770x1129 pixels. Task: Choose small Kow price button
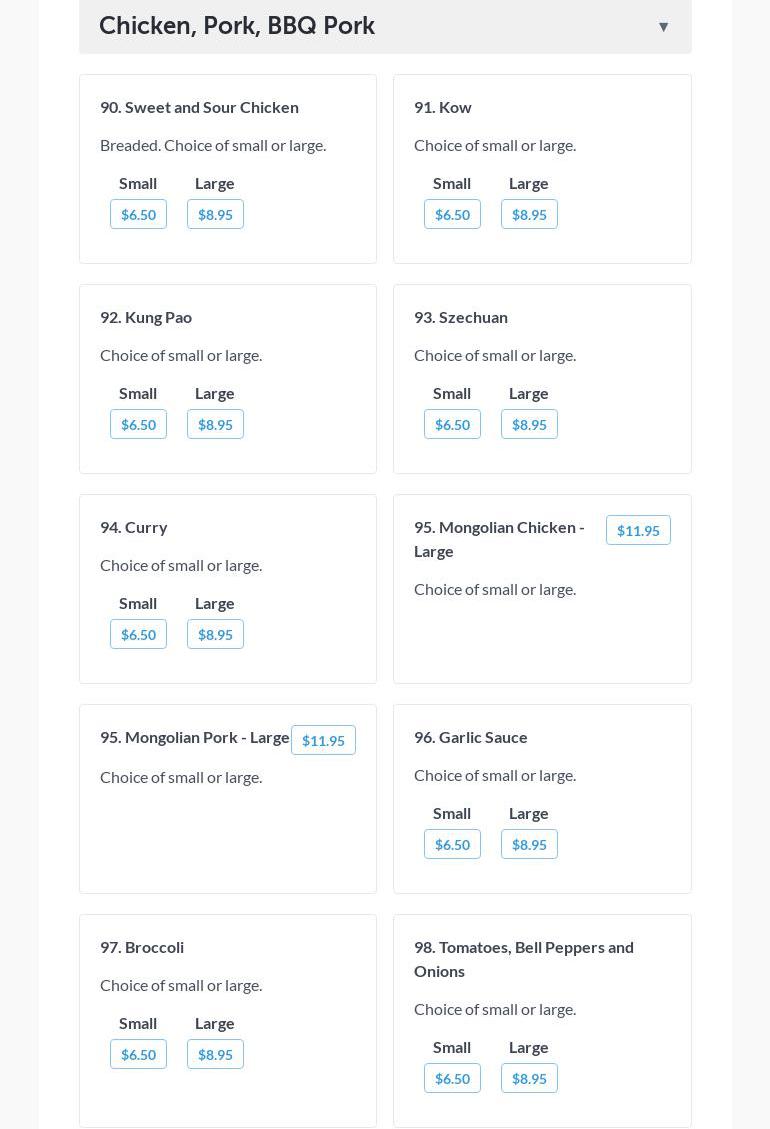[x=452, y=214]
